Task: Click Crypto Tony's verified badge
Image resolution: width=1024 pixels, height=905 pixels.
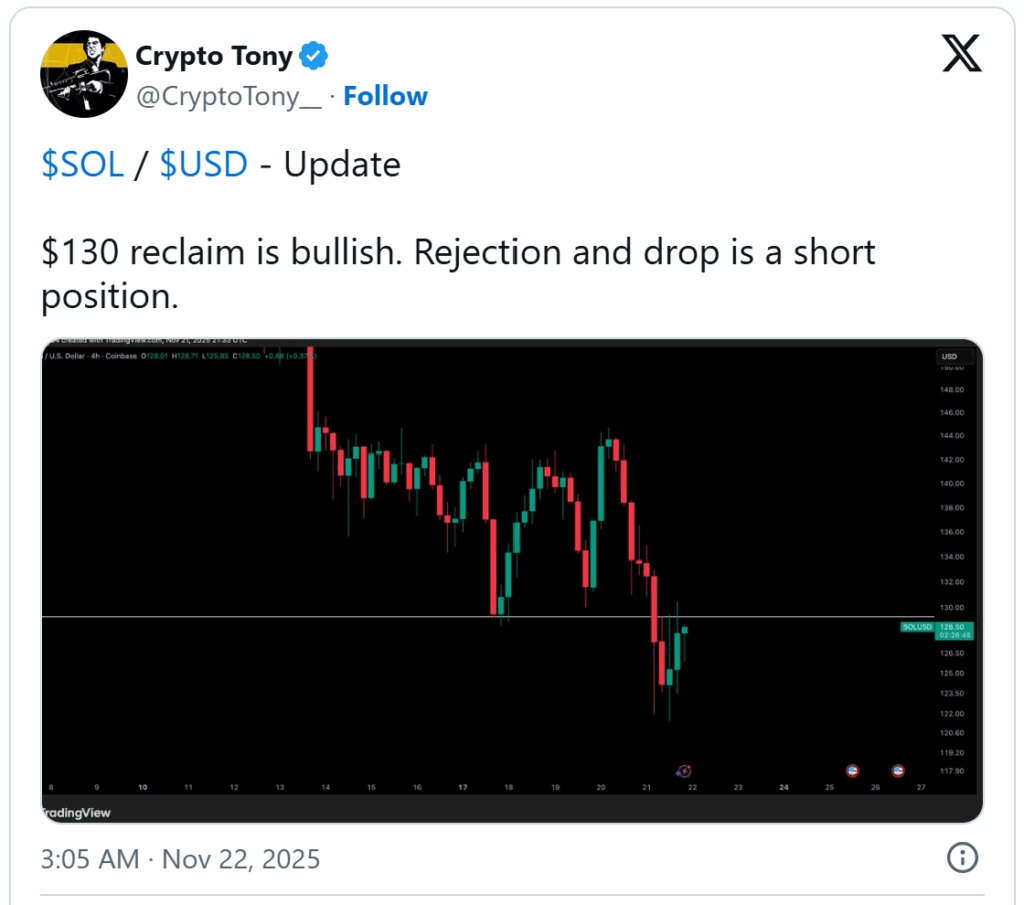Action: (x=313, y=56)
